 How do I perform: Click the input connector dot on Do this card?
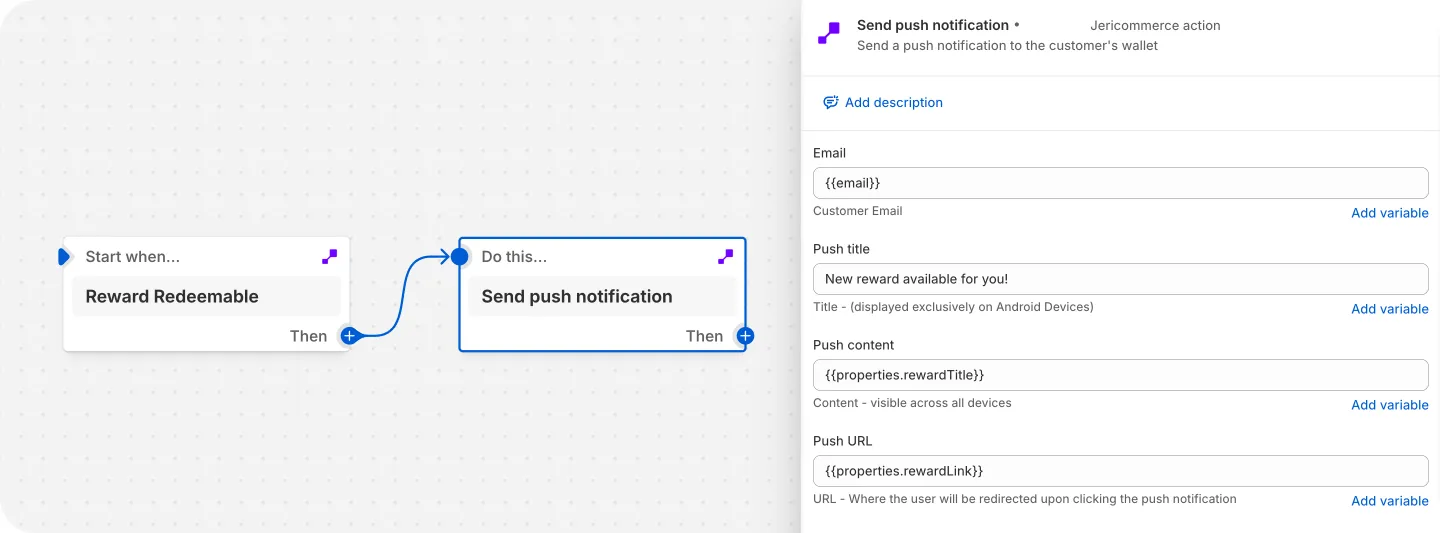pyautogui.click(x=460, y=257)
